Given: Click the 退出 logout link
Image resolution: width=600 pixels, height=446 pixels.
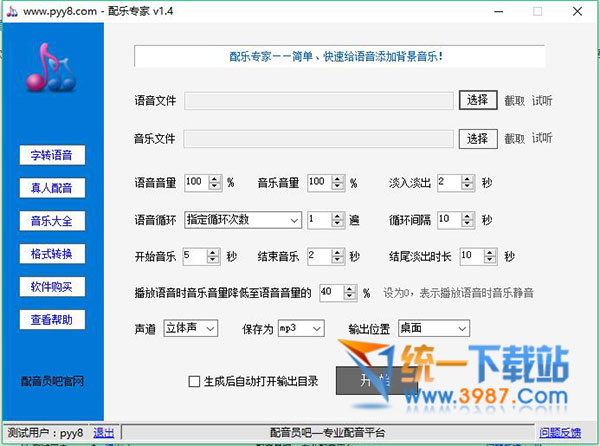Looking at the screenshot, I should click(103, 433).
